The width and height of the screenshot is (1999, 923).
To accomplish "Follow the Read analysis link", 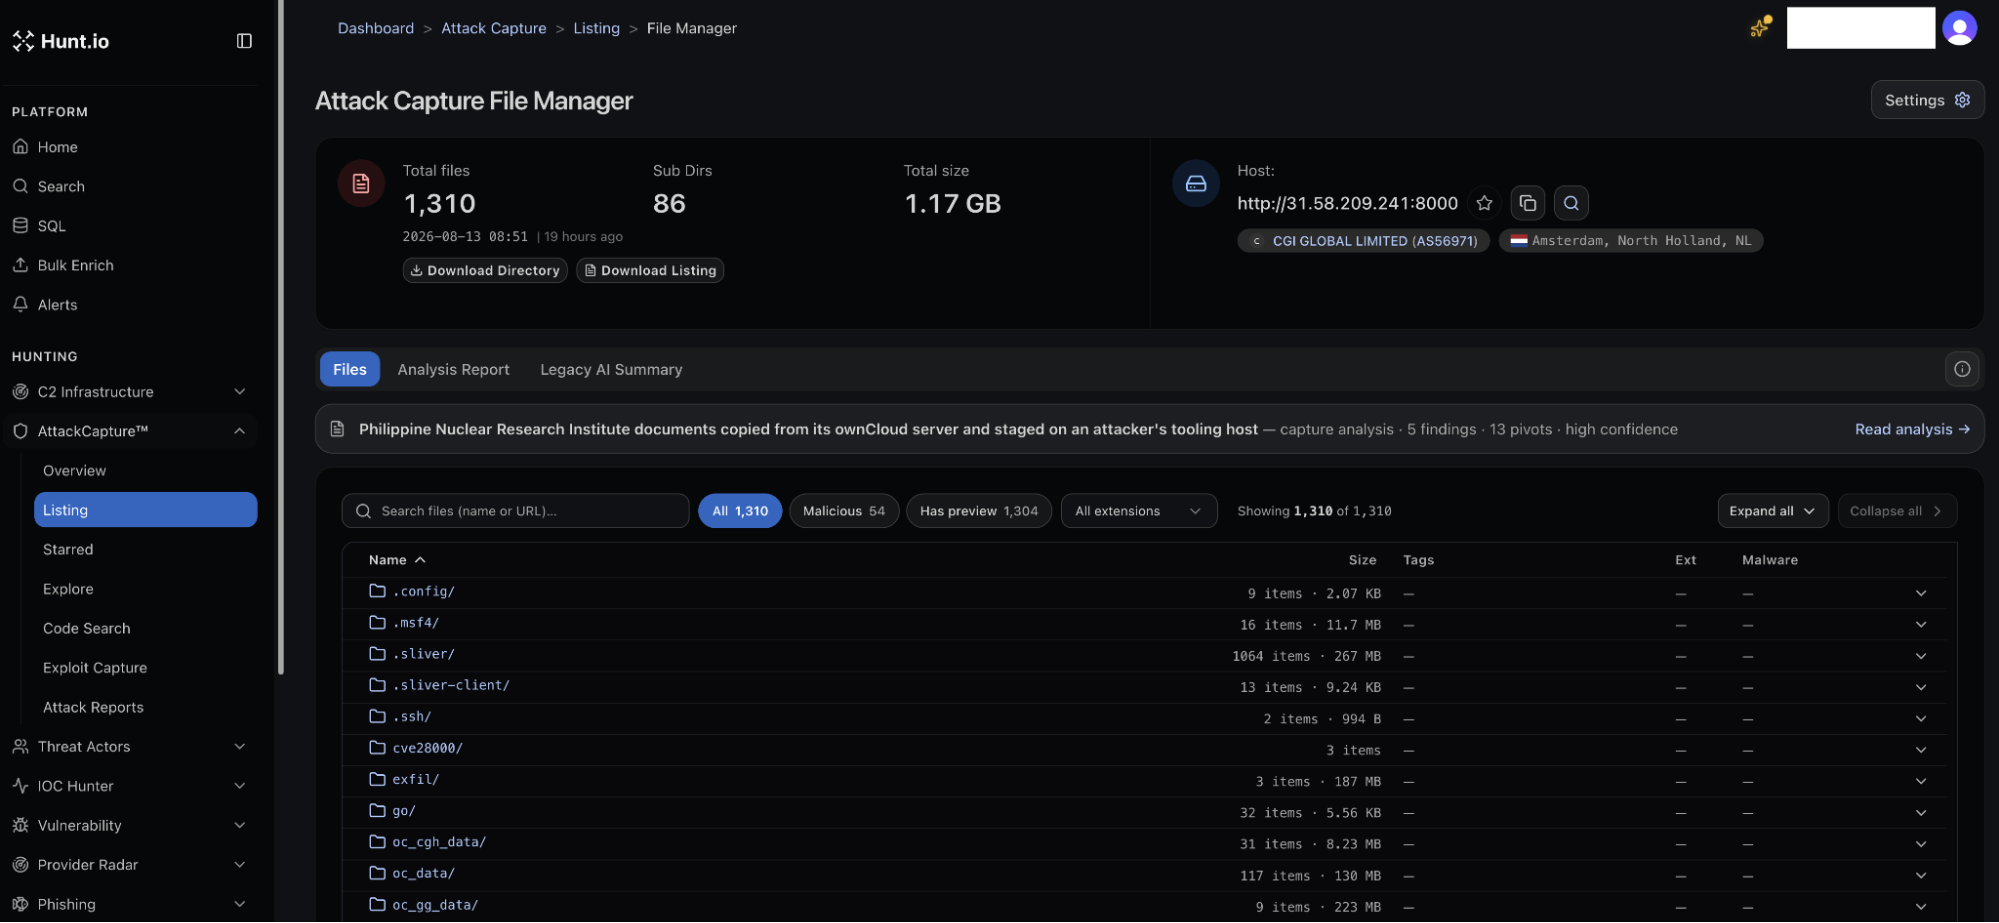I will pos(1912,429).
